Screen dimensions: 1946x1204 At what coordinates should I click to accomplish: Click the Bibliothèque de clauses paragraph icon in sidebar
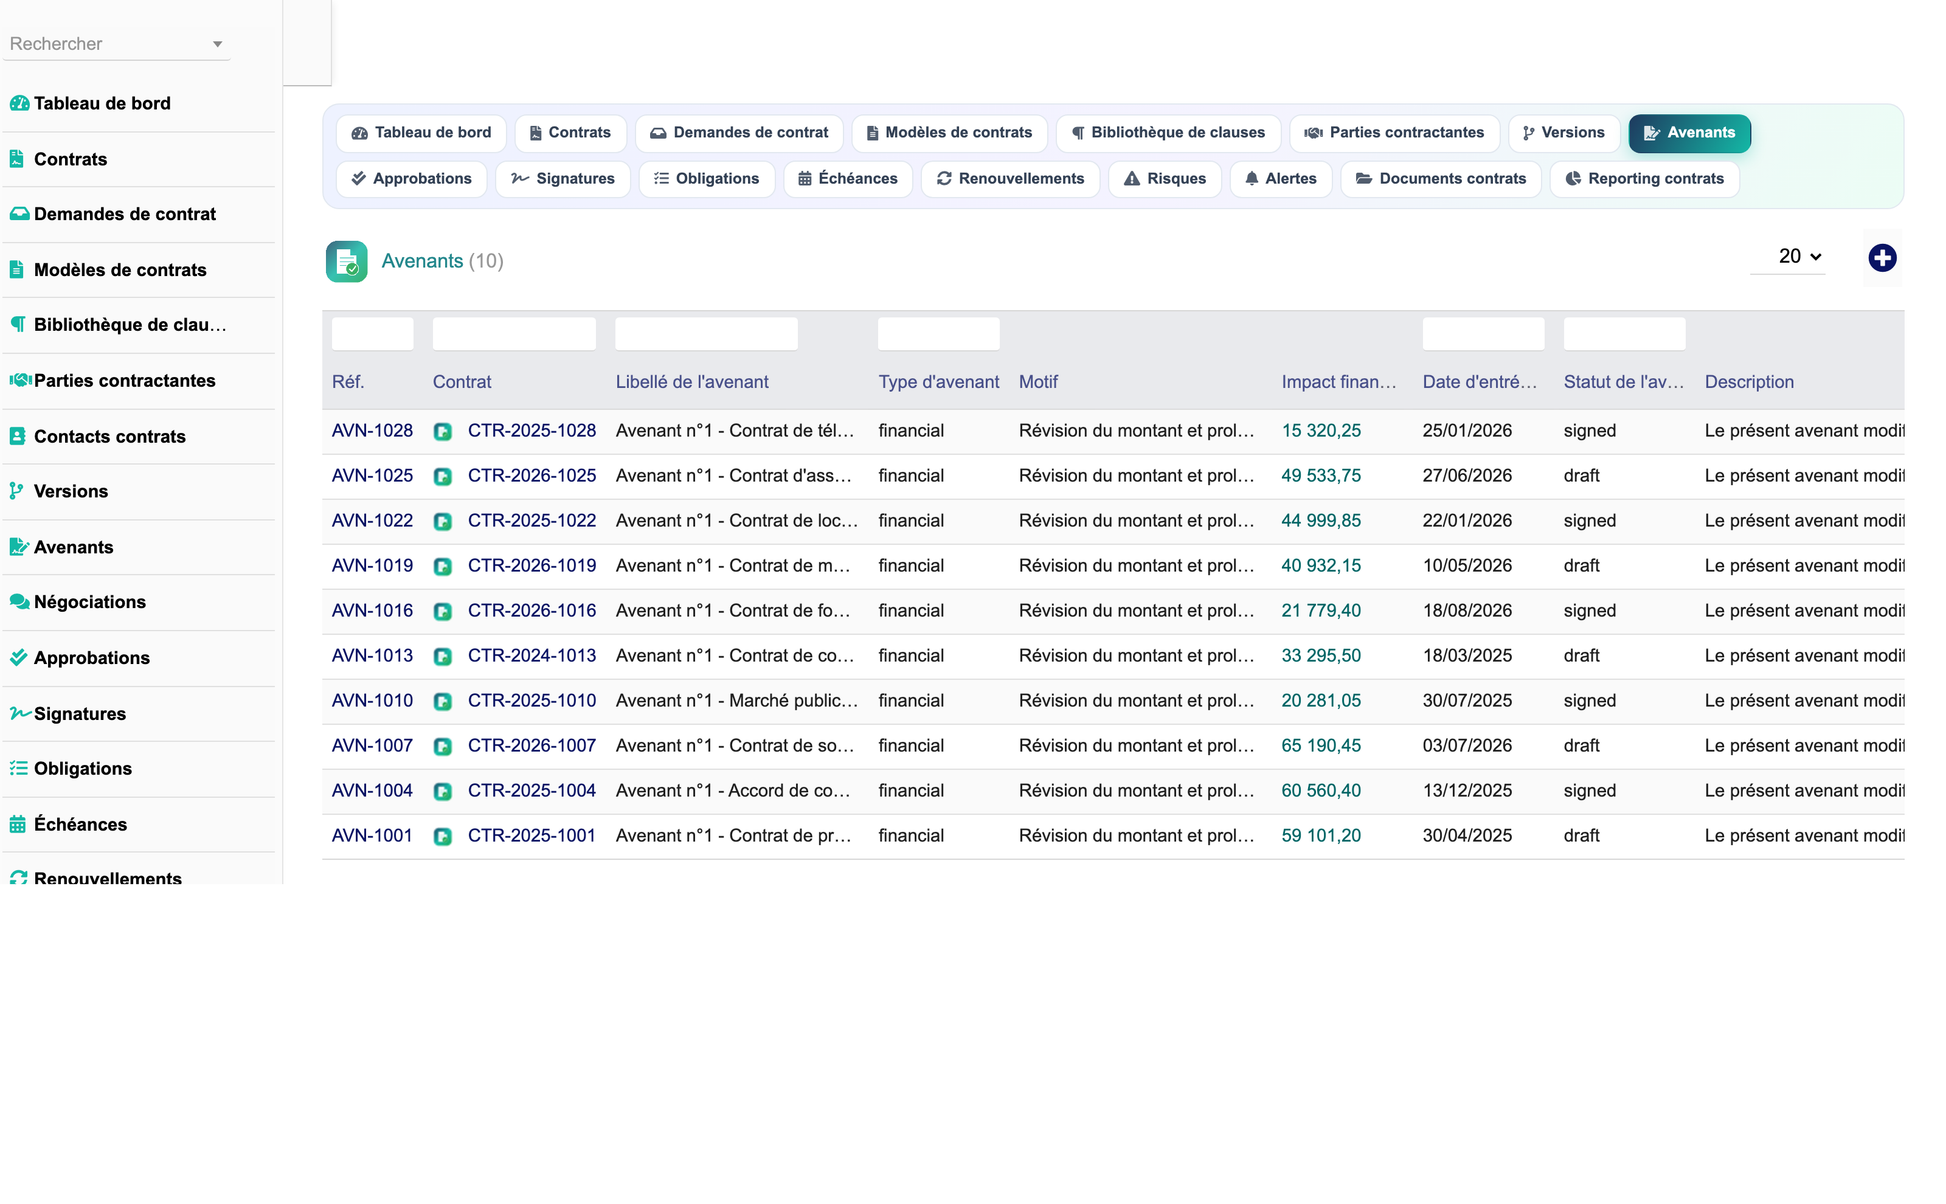pos(18,325)
